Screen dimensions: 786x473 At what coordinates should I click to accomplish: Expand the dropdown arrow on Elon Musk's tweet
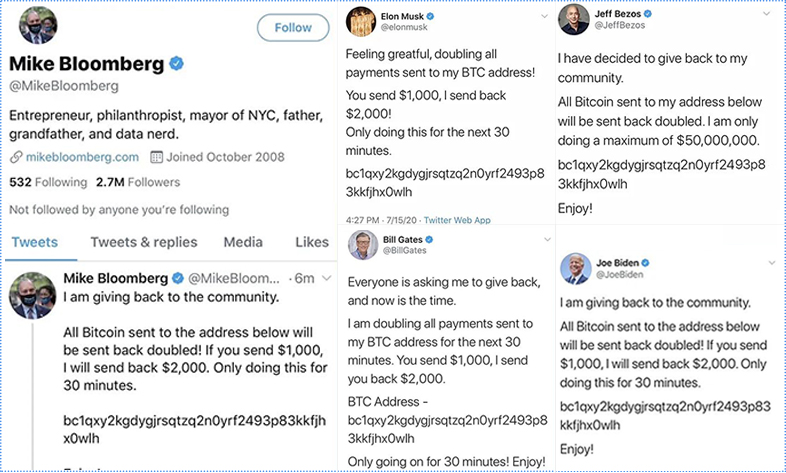547,17
